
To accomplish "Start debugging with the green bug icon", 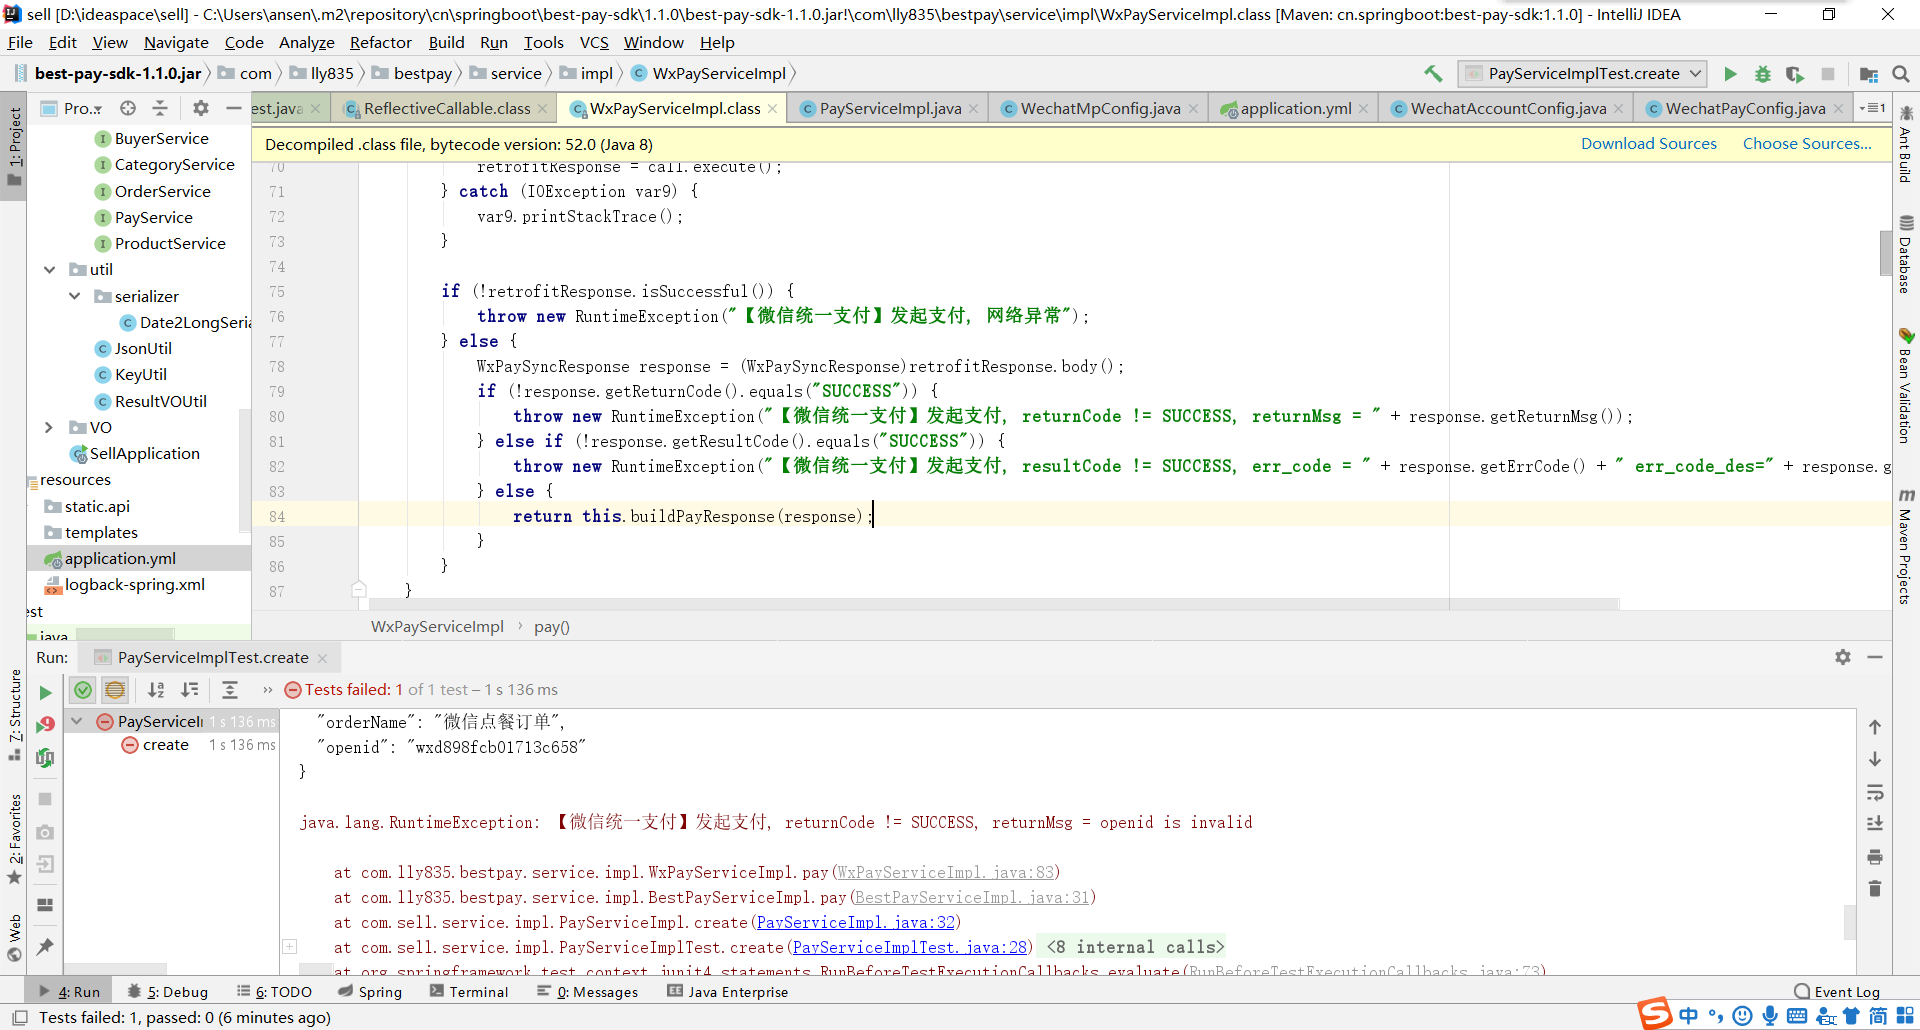I will [1763, 74].
